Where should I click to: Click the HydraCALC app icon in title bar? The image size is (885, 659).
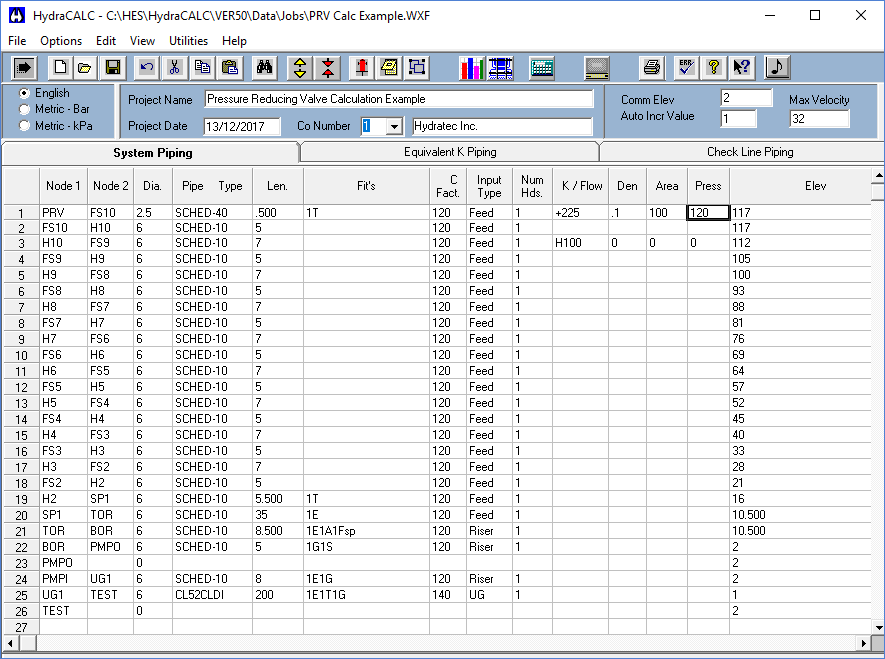pos(16,15)
